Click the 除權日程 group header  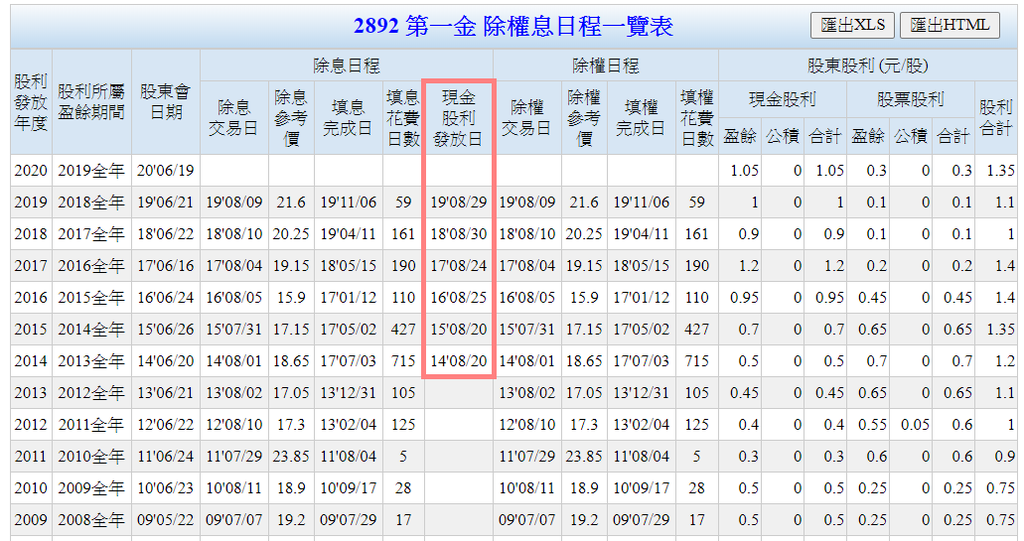coord(605,65)
